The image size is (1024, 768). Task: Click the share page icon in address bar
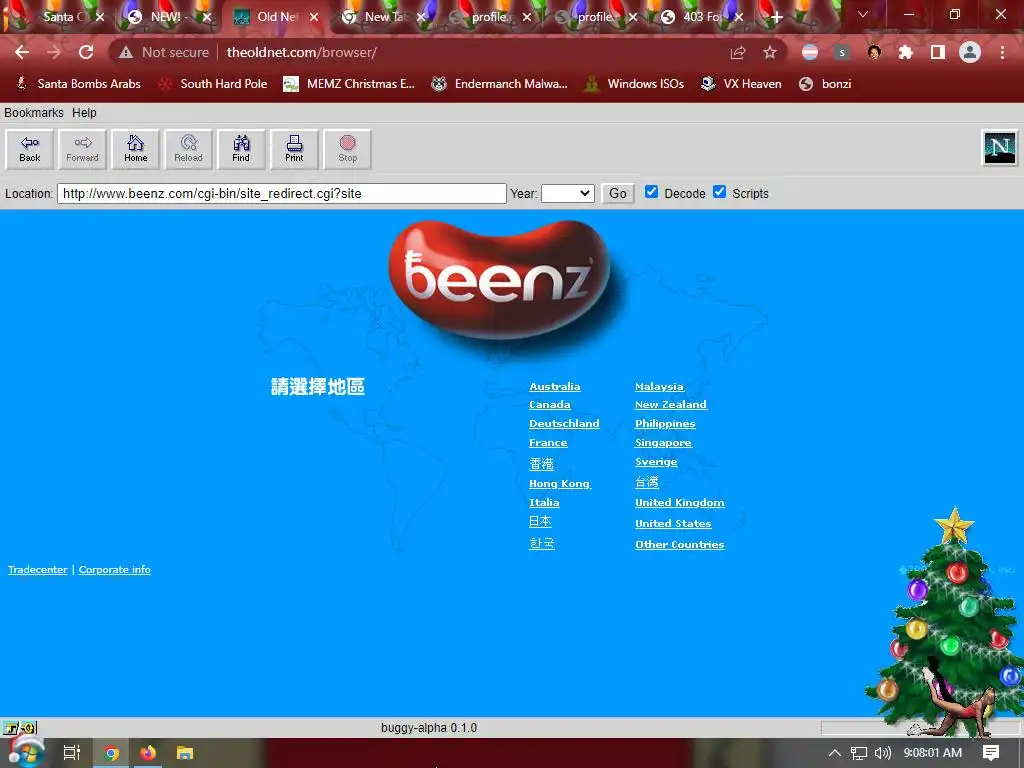tap(738, 52)
